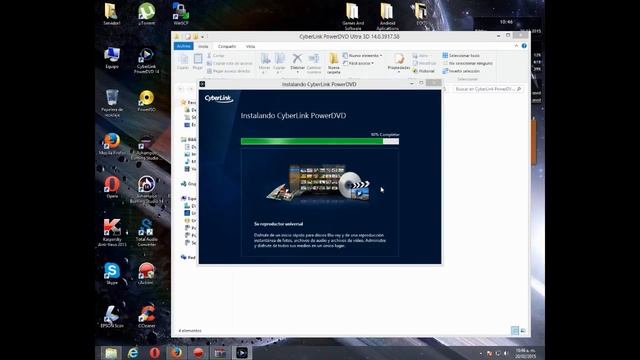Open the Mover a dropdown
The image size is (640, 360).
[x=264, y=63]
